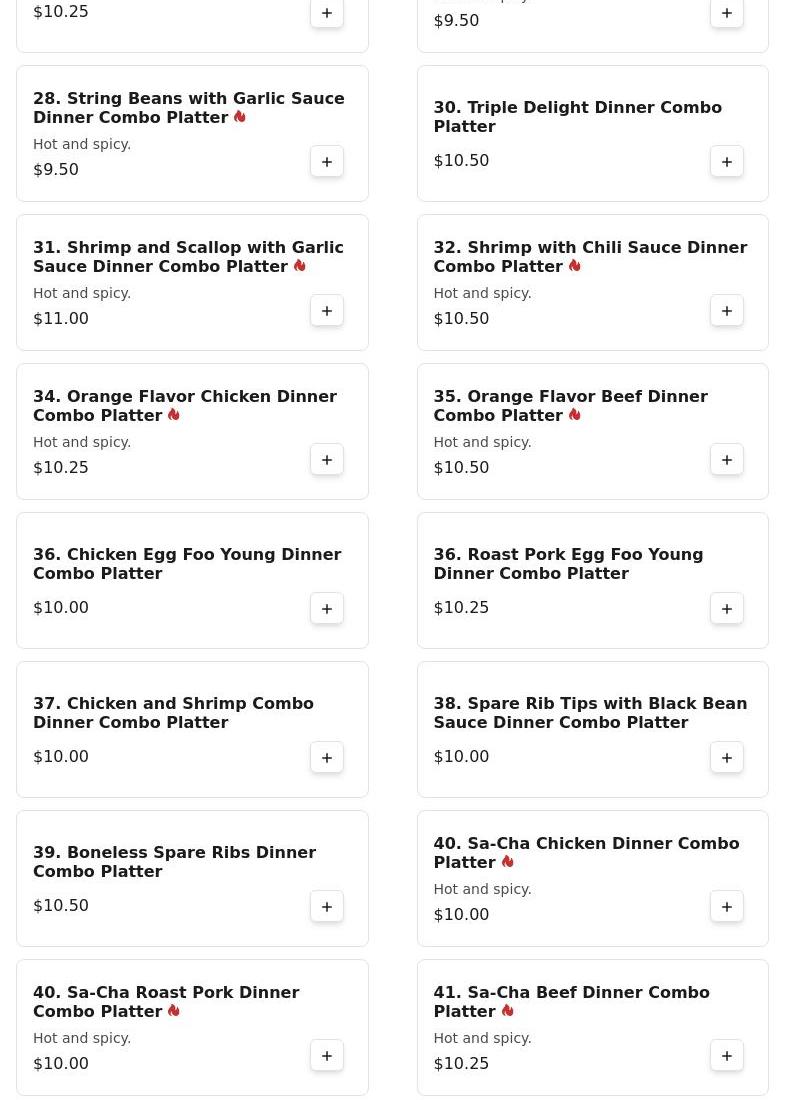Add Sa-Cha Beef Dinner Combo platter
Screen dimensions: 785x1100
727,1056
